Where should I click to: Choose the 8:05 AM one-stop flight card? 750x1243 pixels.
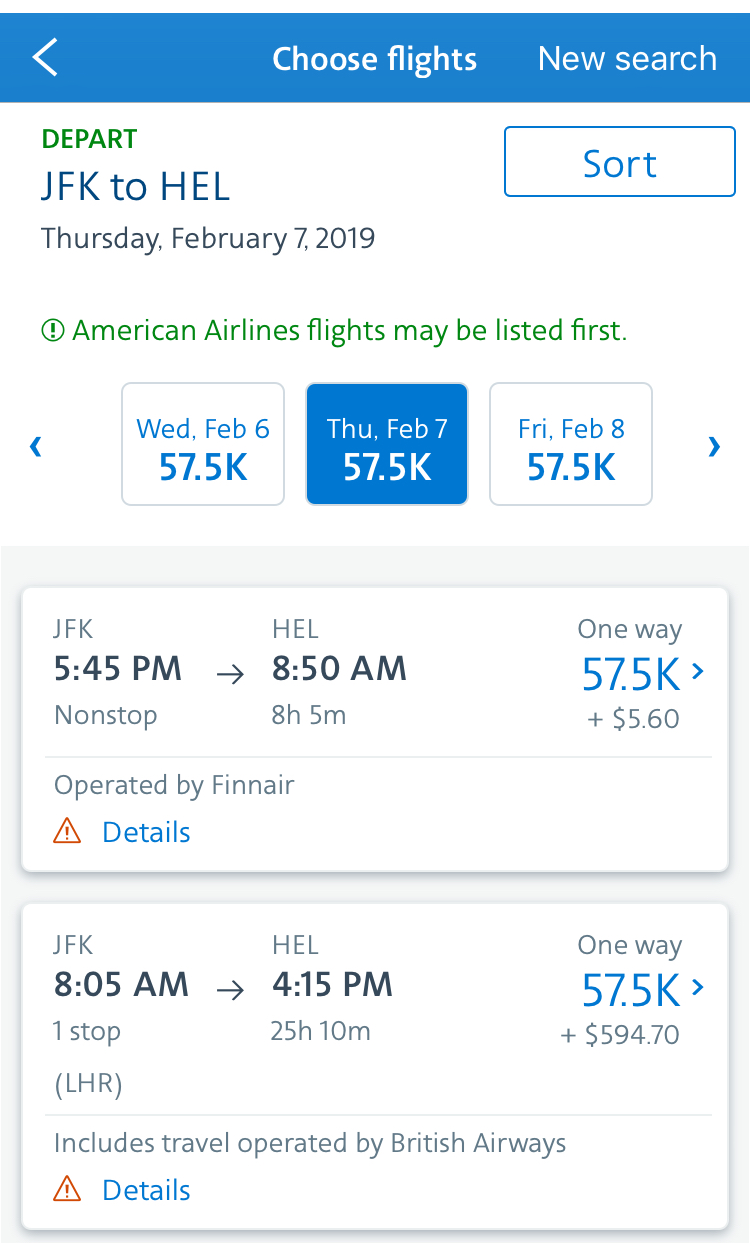[300, 1000]
